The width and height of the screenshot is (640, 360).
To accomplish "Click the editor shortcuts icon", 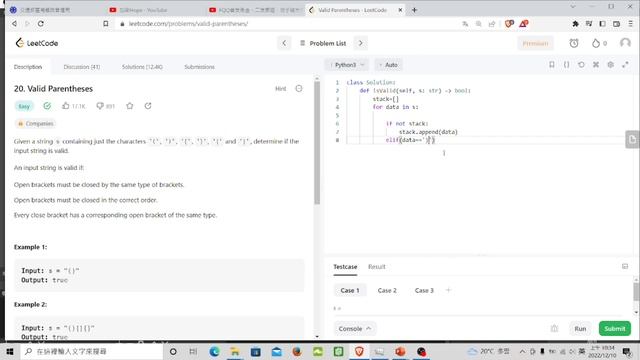I will click(596, 64).
